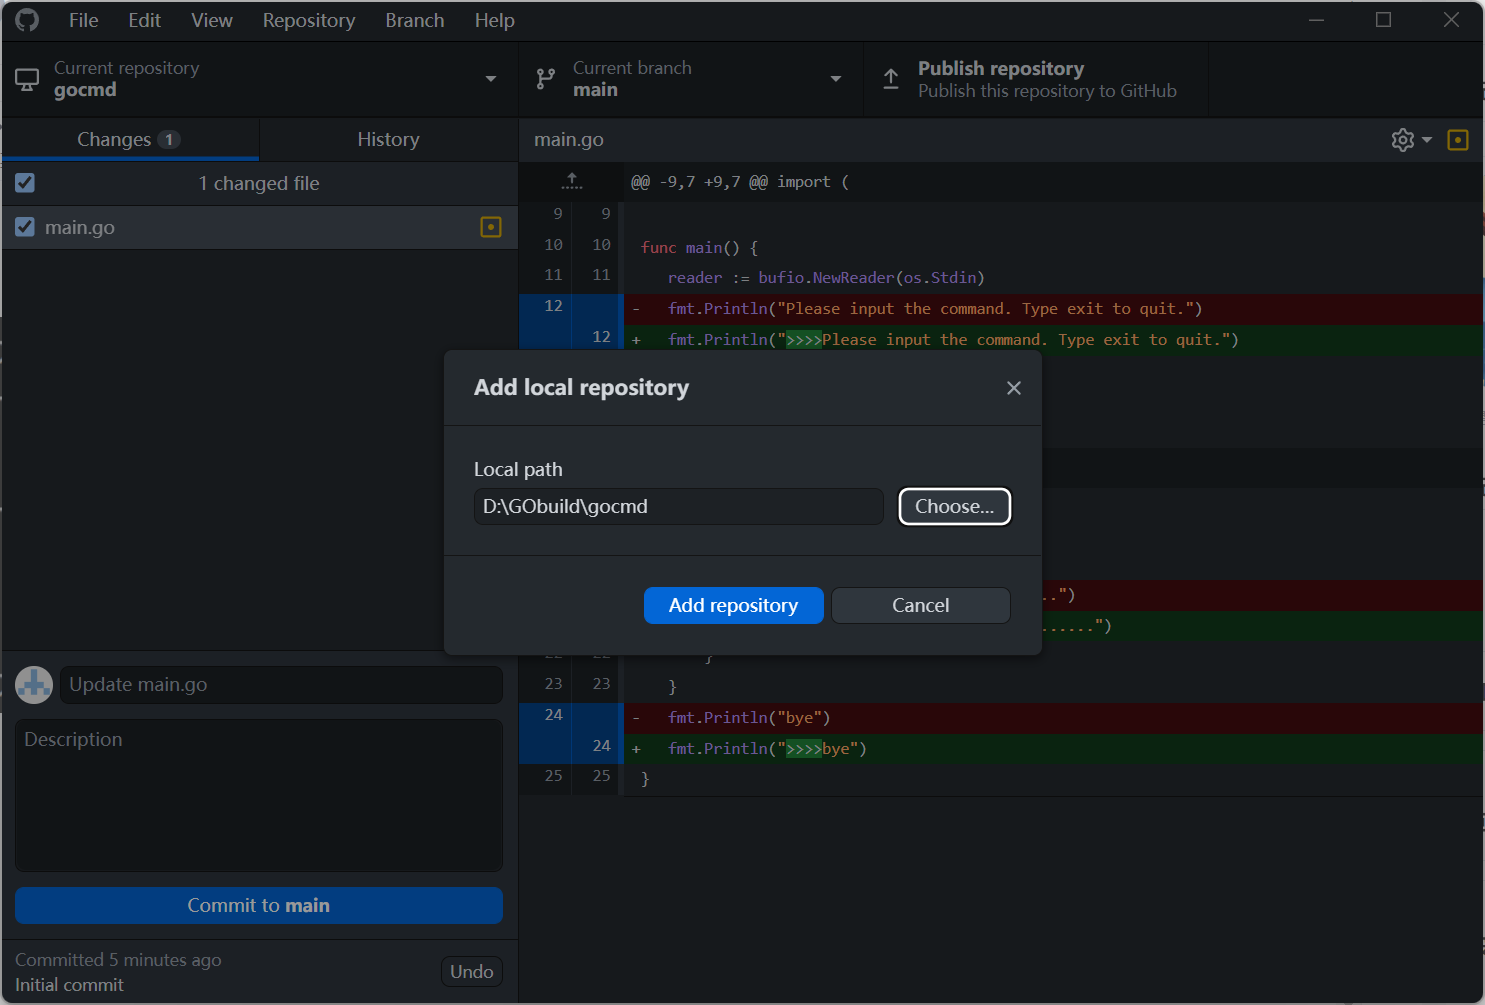Image resolution: width=1485 pixels, height=1005 pixels.
Task: Click the Choose... button for local path
Action: point(953,506)
